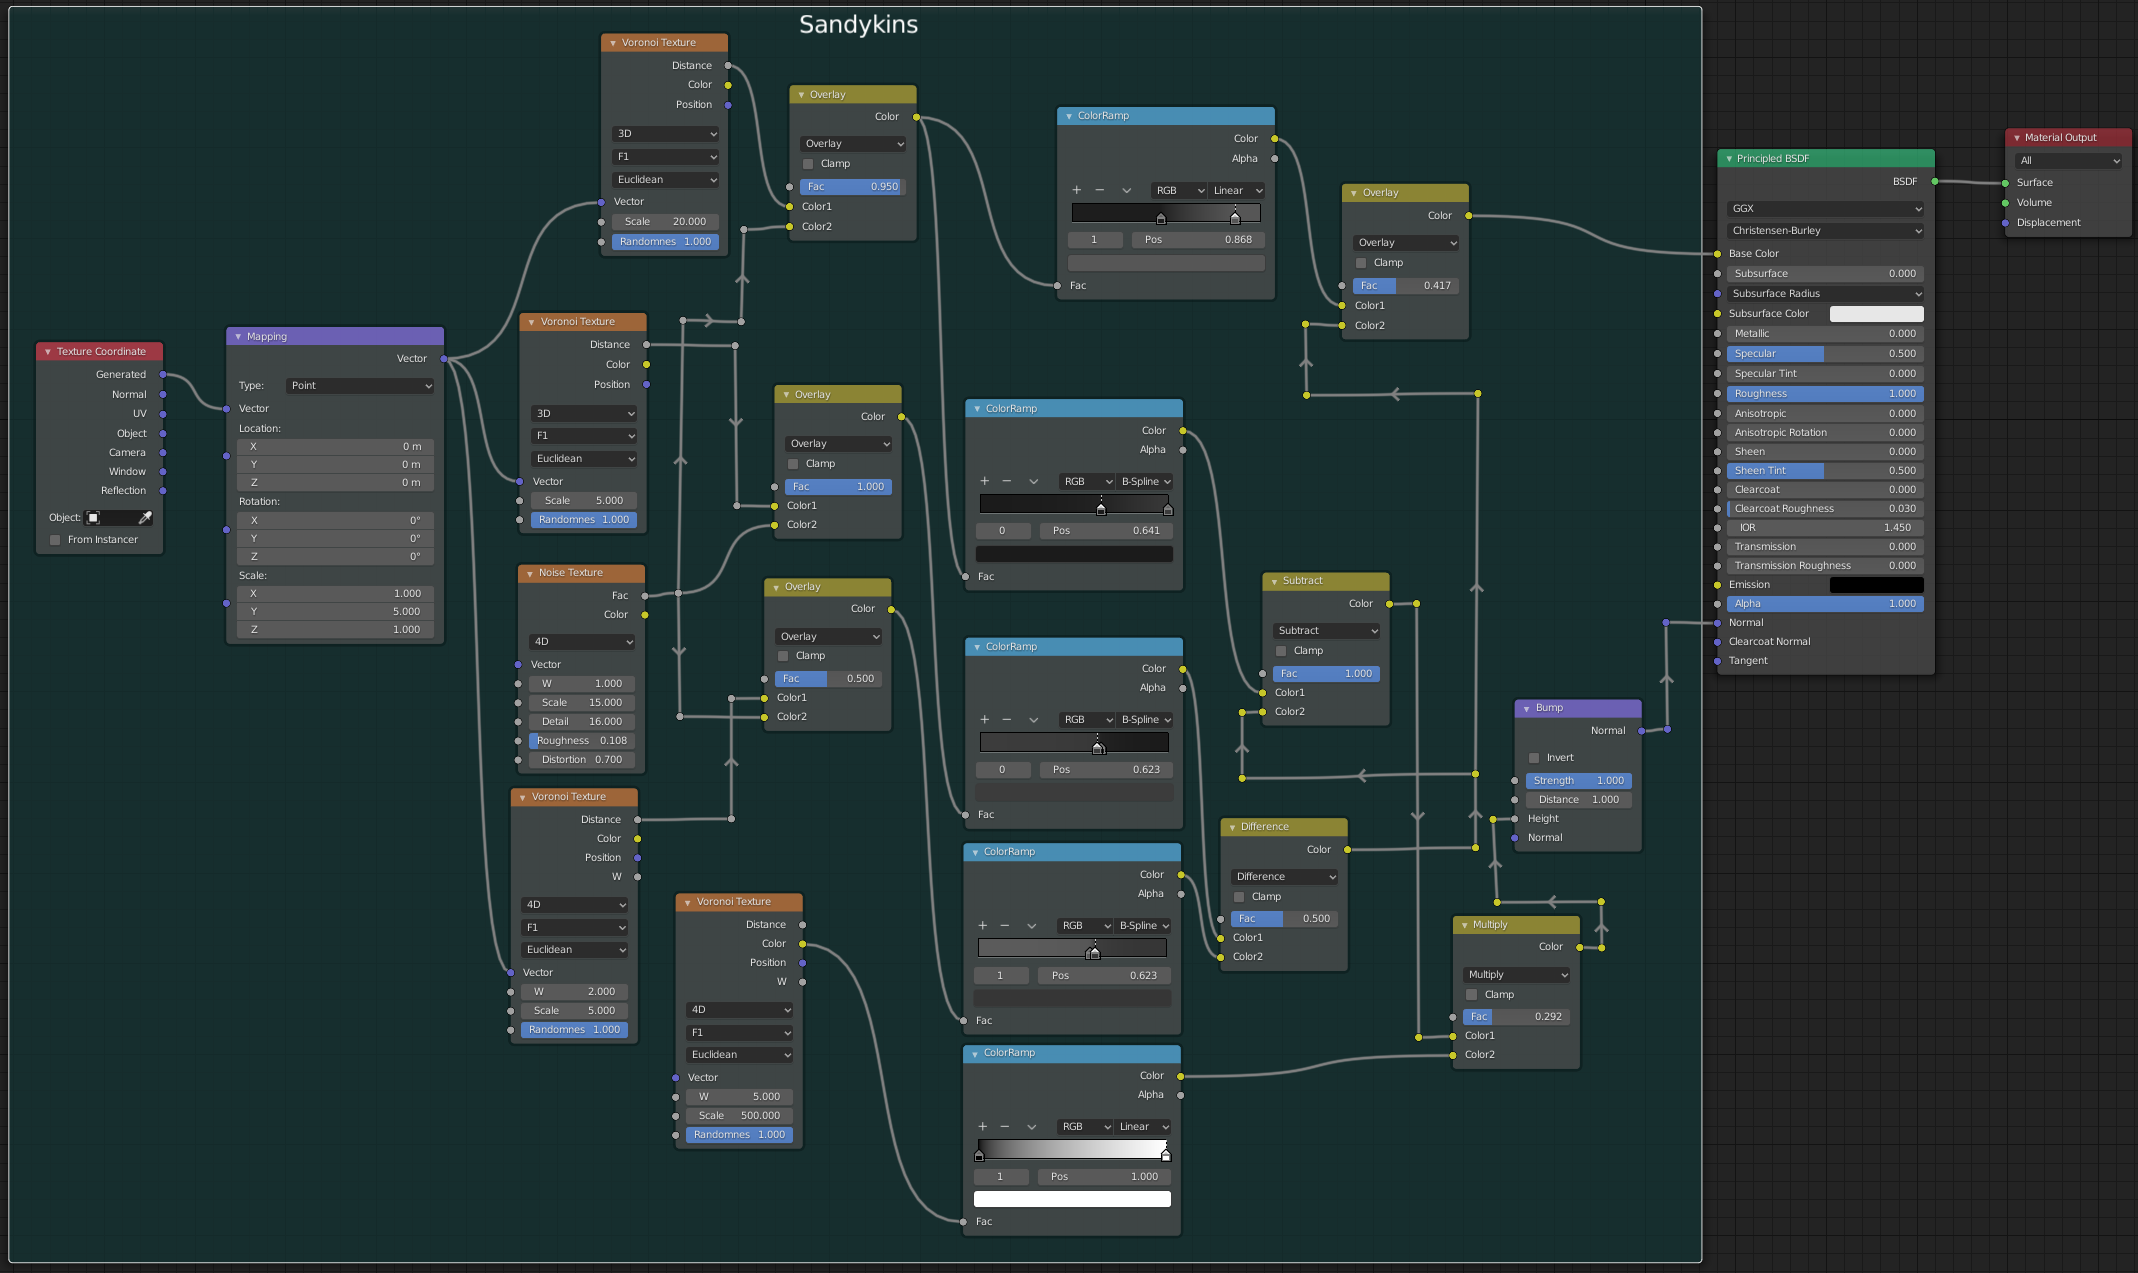
Task: Open Mapping Type dropdown showing Point
Action: [x=360, y=385]
